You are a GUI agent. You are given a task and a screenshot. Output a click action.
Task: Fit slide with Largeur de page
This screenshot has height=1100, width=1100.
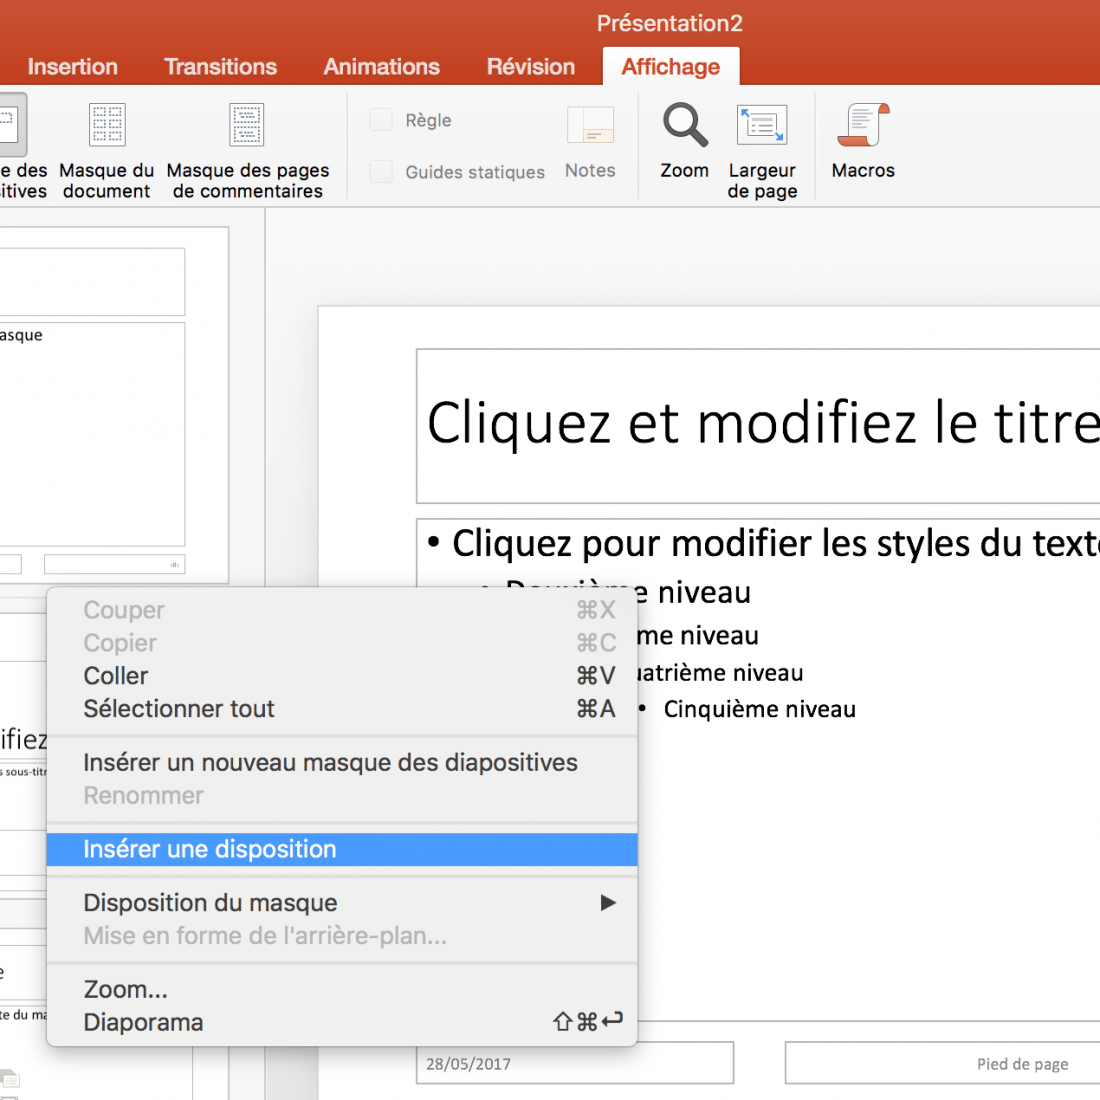[762, 151]
